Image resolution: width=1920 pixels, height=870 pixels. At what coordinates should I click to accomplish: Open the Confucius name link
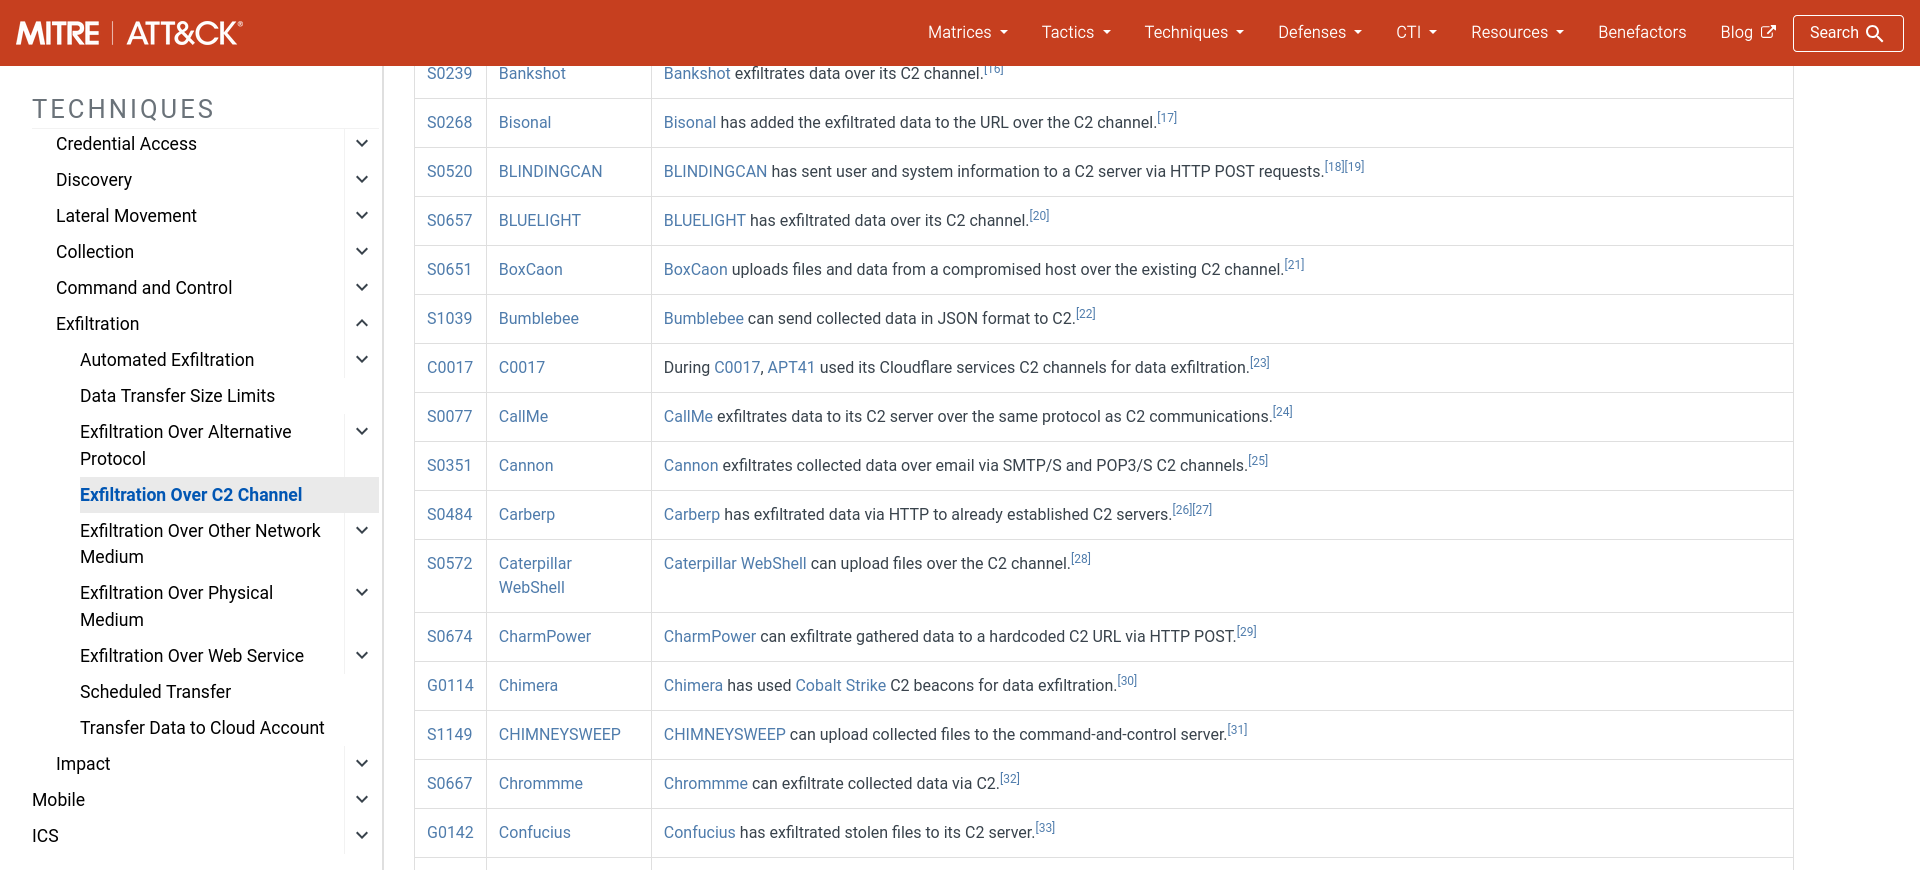[534, 833]
